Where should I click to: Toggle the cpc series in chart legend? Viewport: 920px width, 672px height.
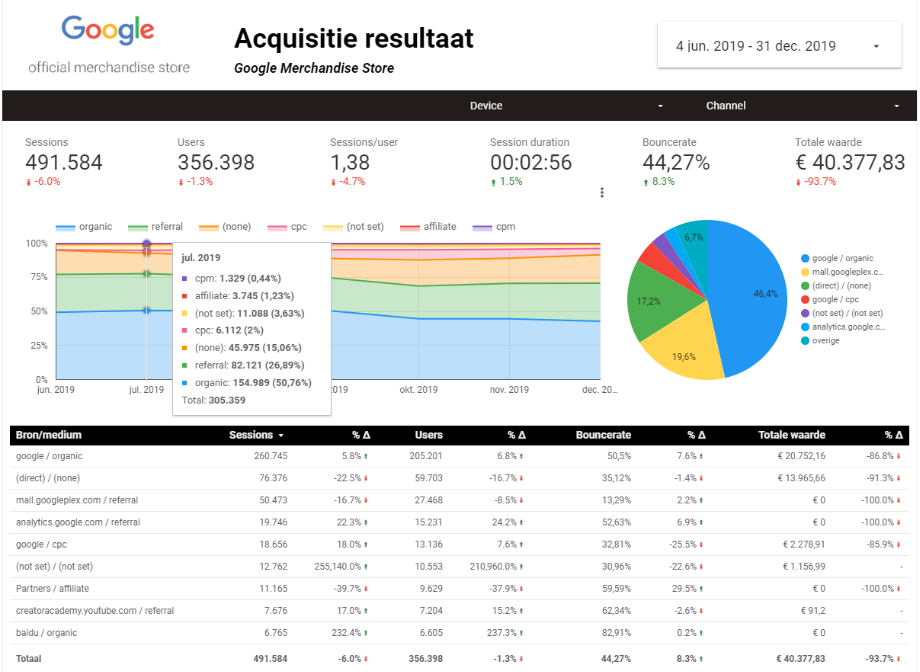287,227
